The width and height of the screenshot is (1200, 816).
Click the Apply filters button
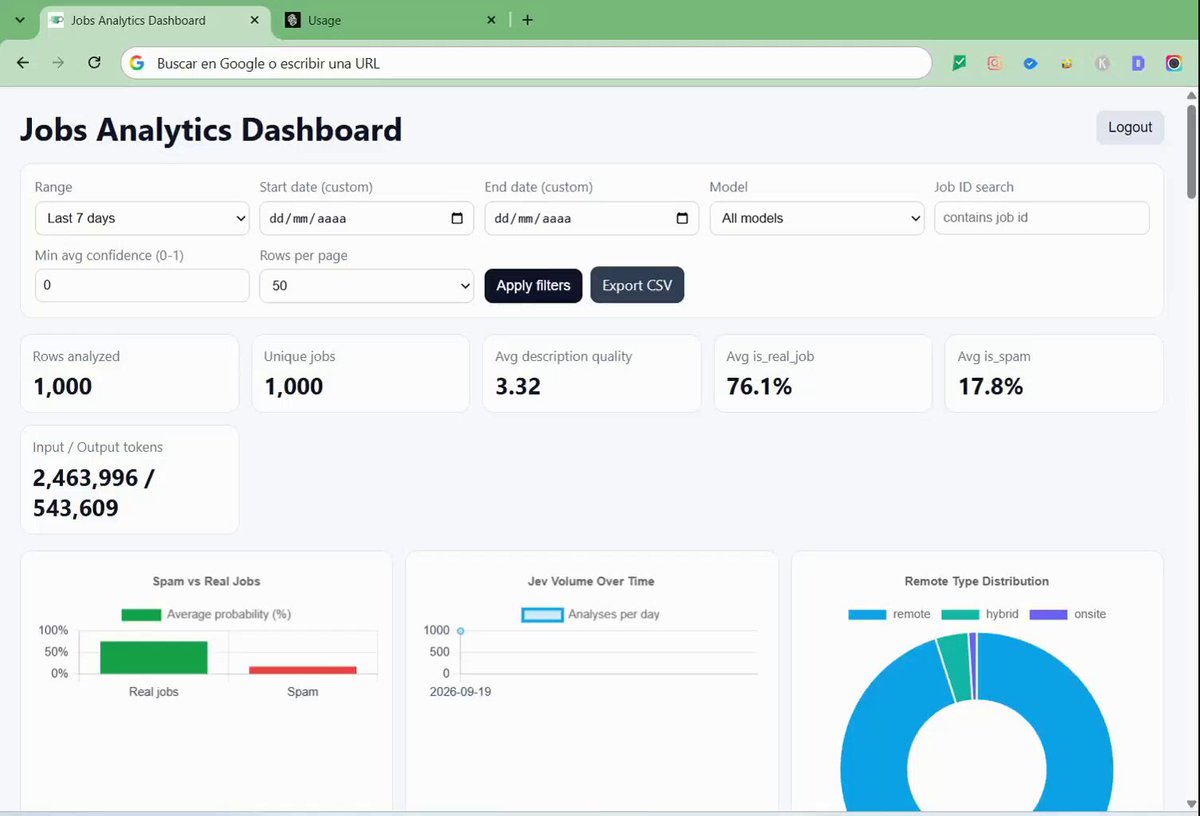pyautogui.click(x=533, y=285)
